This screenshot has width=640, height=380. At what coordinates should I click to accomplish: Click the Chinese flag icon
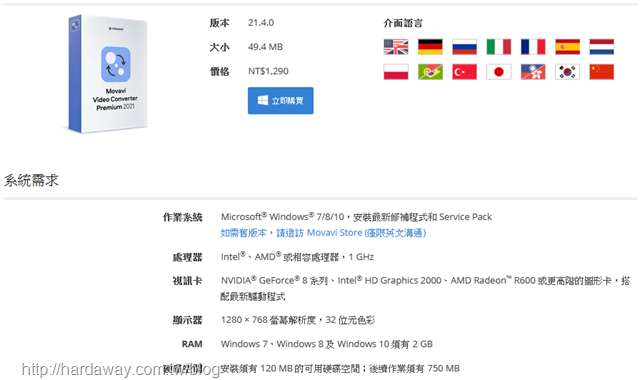tap(602, 72)
